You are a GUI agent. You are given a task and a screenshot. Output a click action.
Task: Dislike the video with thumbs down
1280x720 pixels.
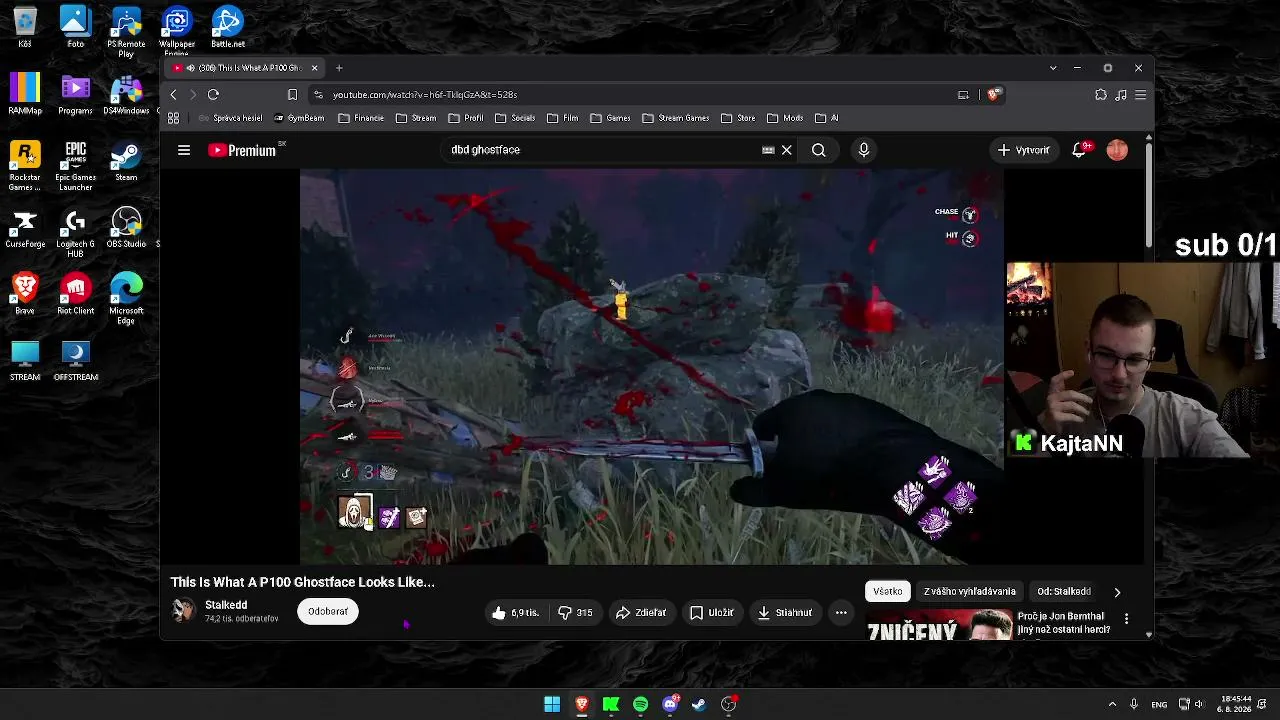(575, 613)
